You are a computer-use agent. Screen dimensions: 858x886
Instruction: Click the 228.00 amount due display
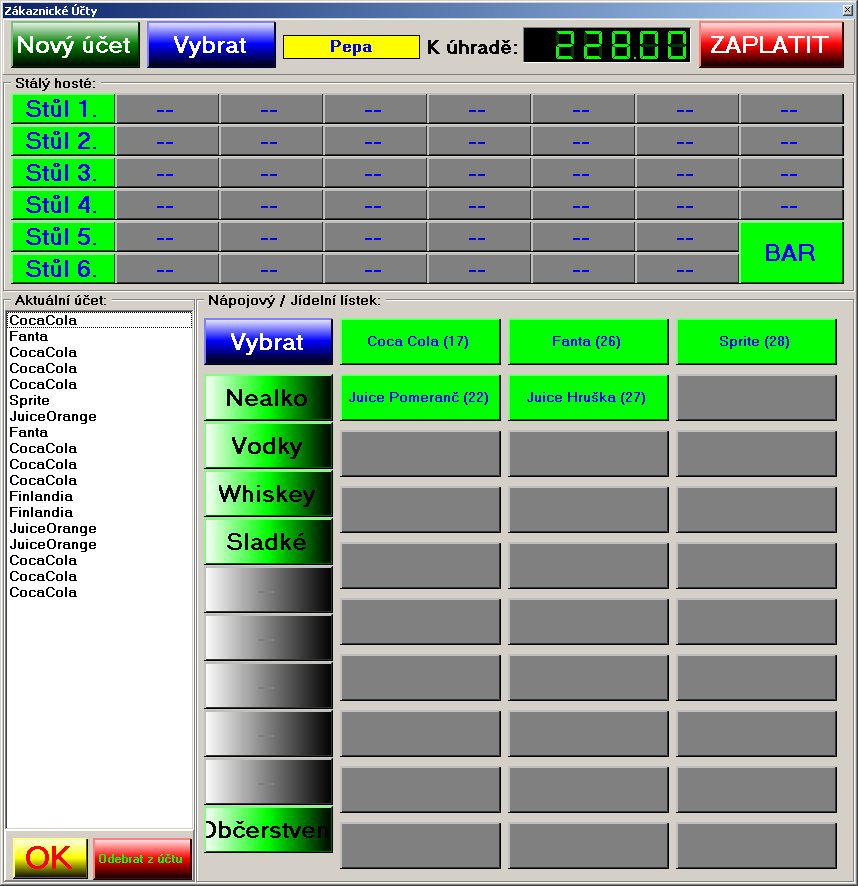pos(606,45)
